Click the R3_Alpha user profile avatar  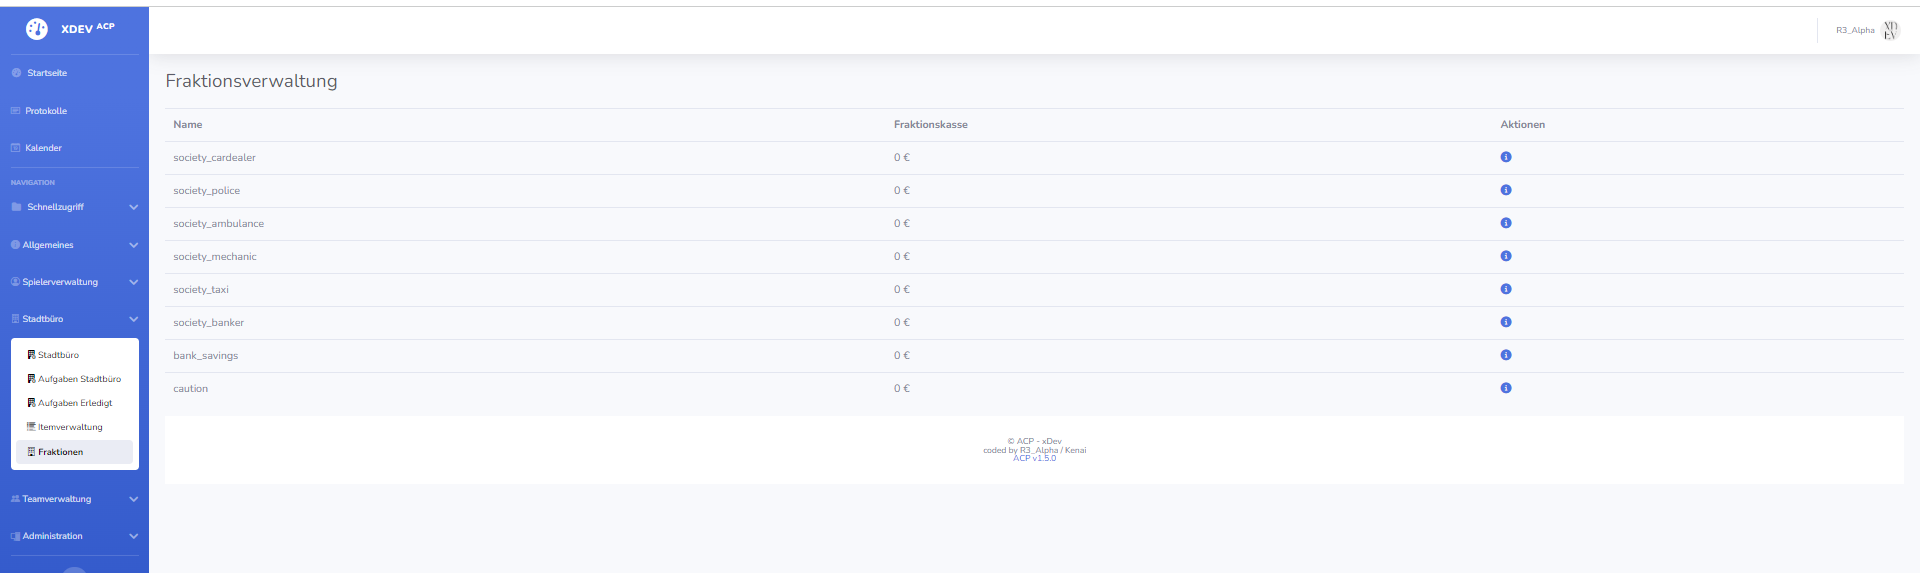click(x=1890, y=30)
